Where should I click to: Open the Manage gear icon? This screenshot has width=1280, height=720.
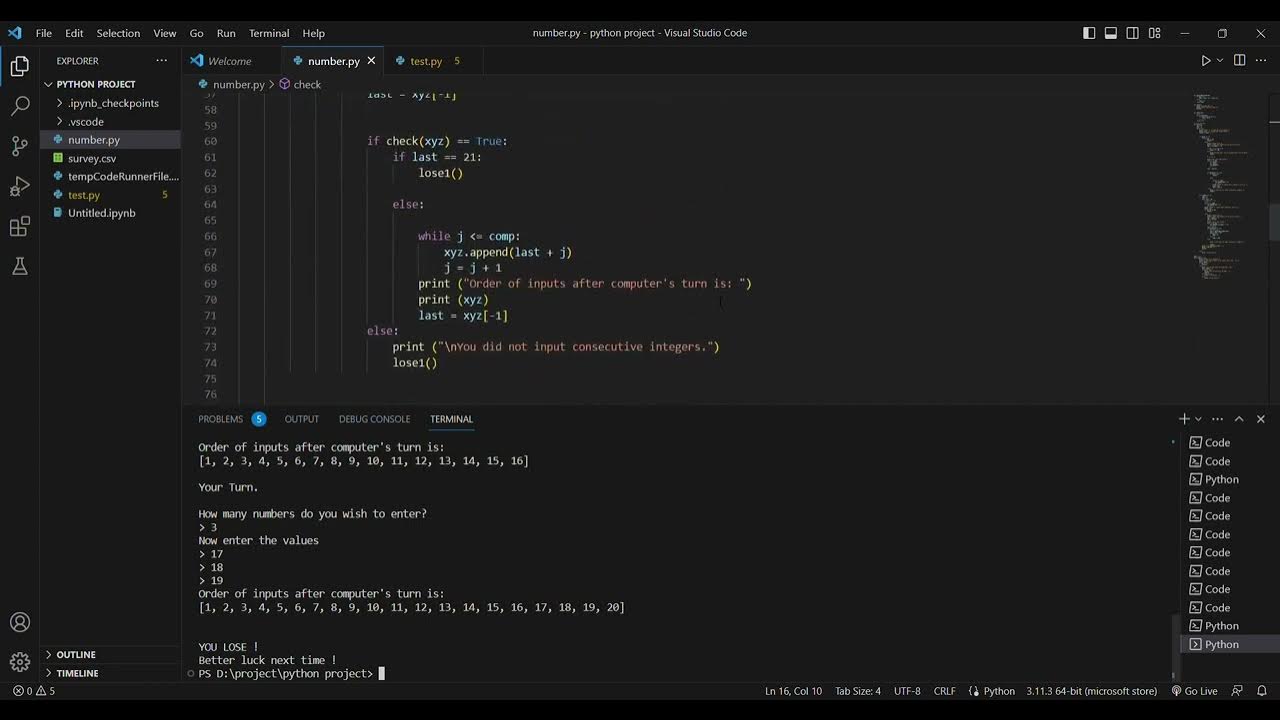19,662
